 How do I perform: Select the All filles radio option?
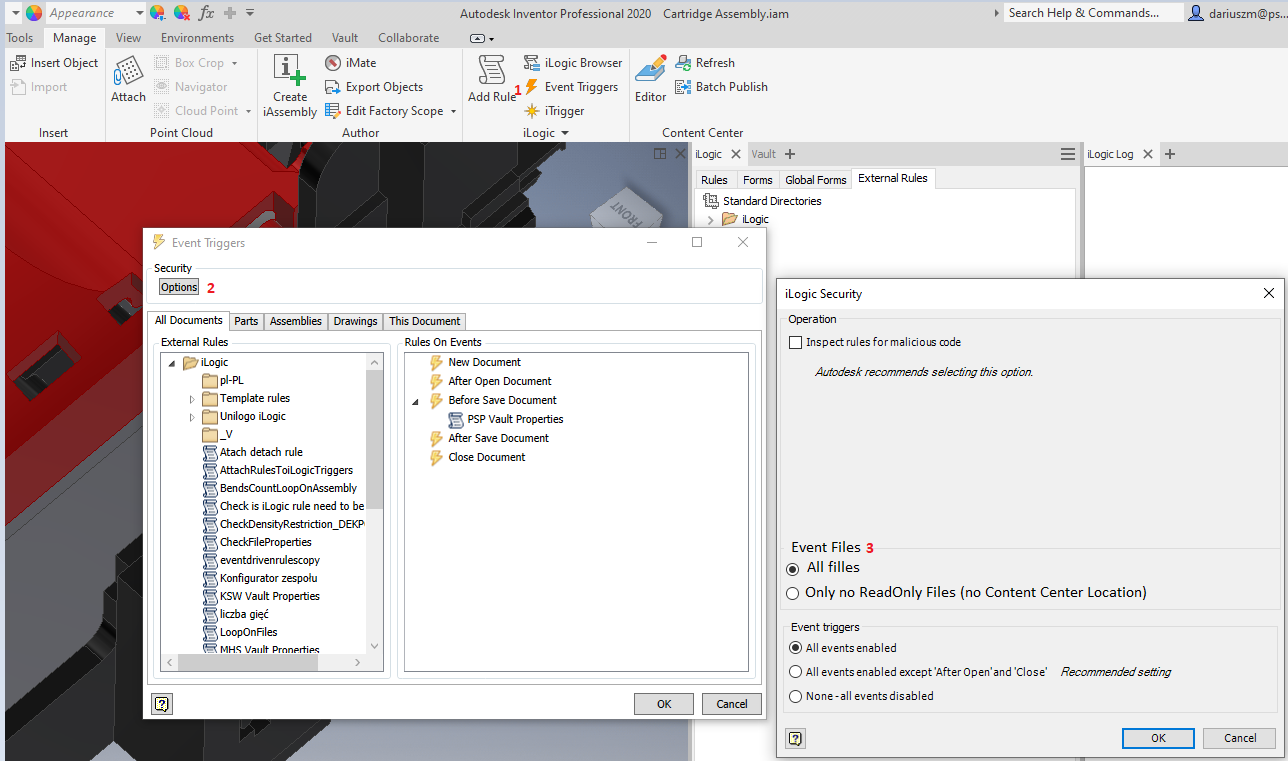(x=793, y=568)
